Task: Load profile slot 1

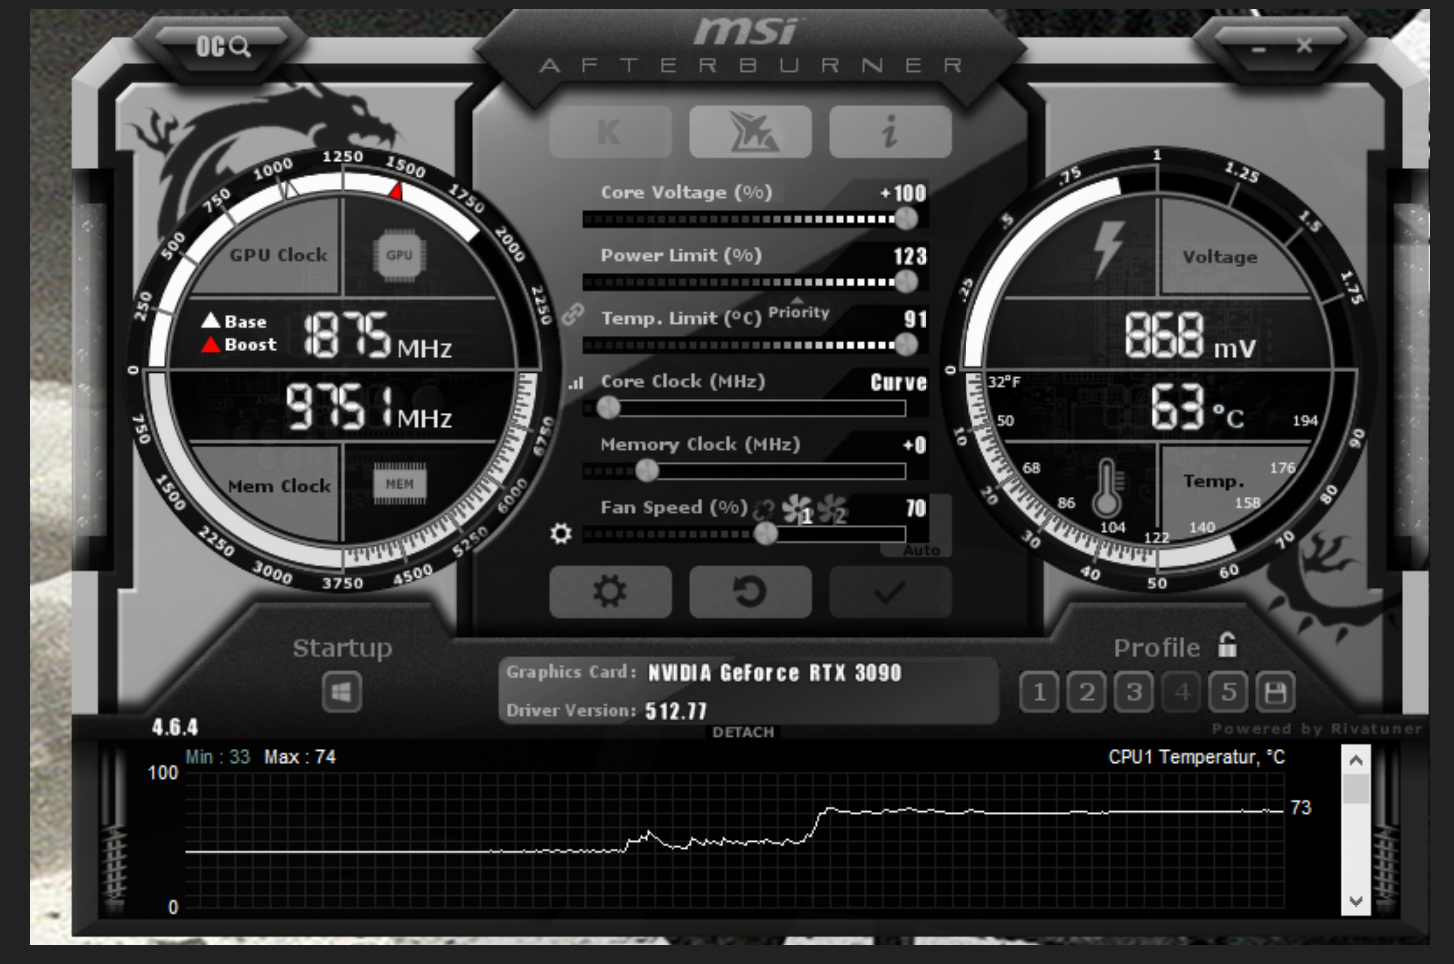Action: 1039,691
